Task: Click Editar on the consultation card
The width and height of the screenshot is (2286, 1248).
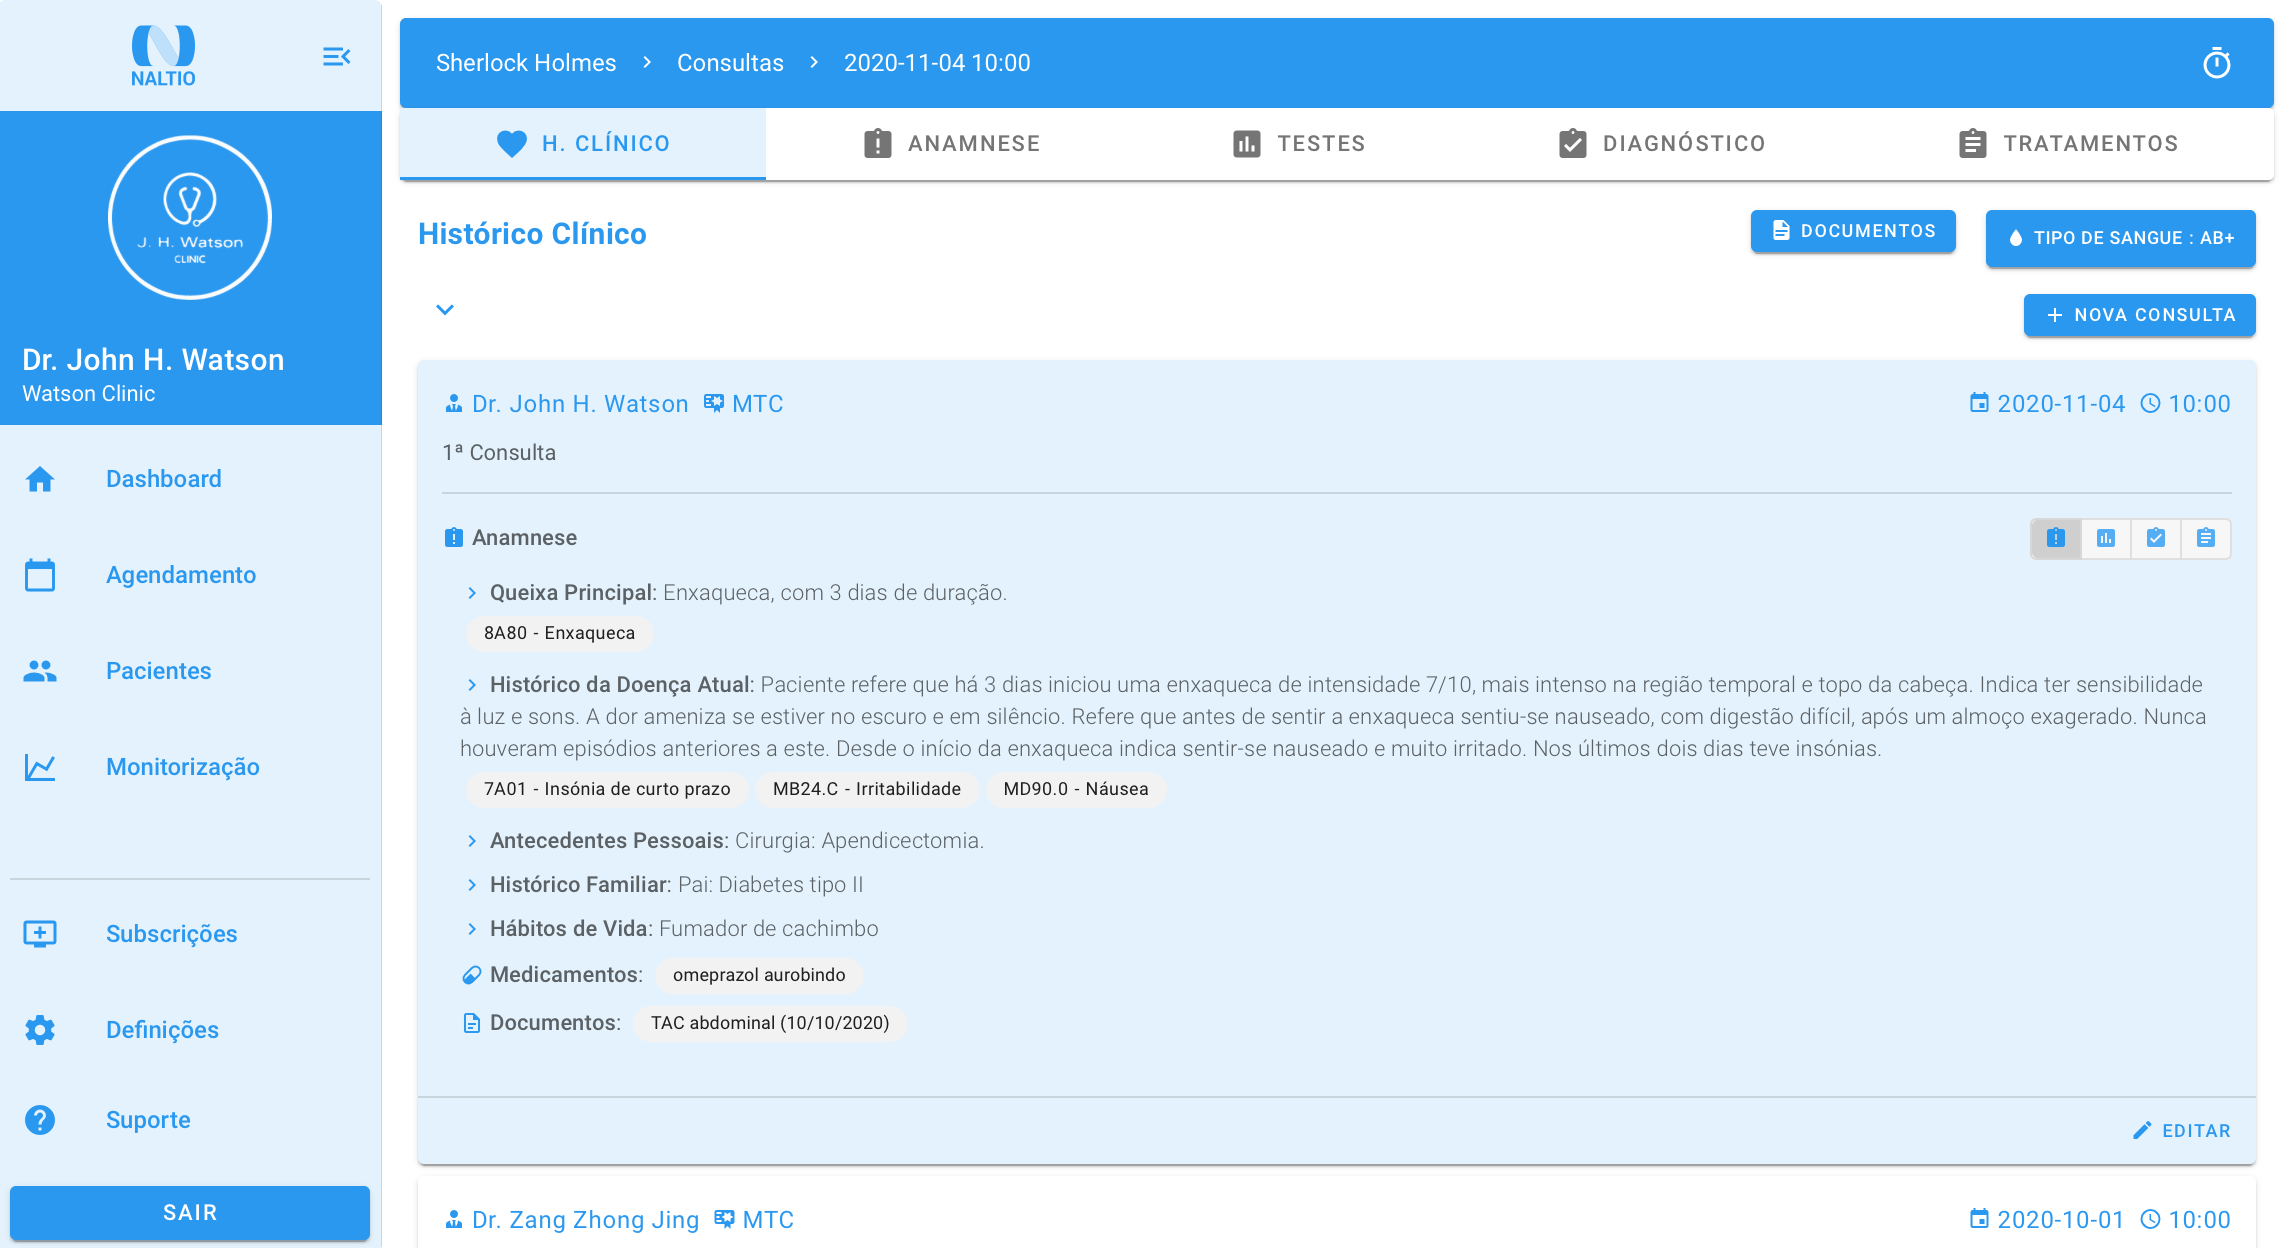Action: pos(2182,1131)
